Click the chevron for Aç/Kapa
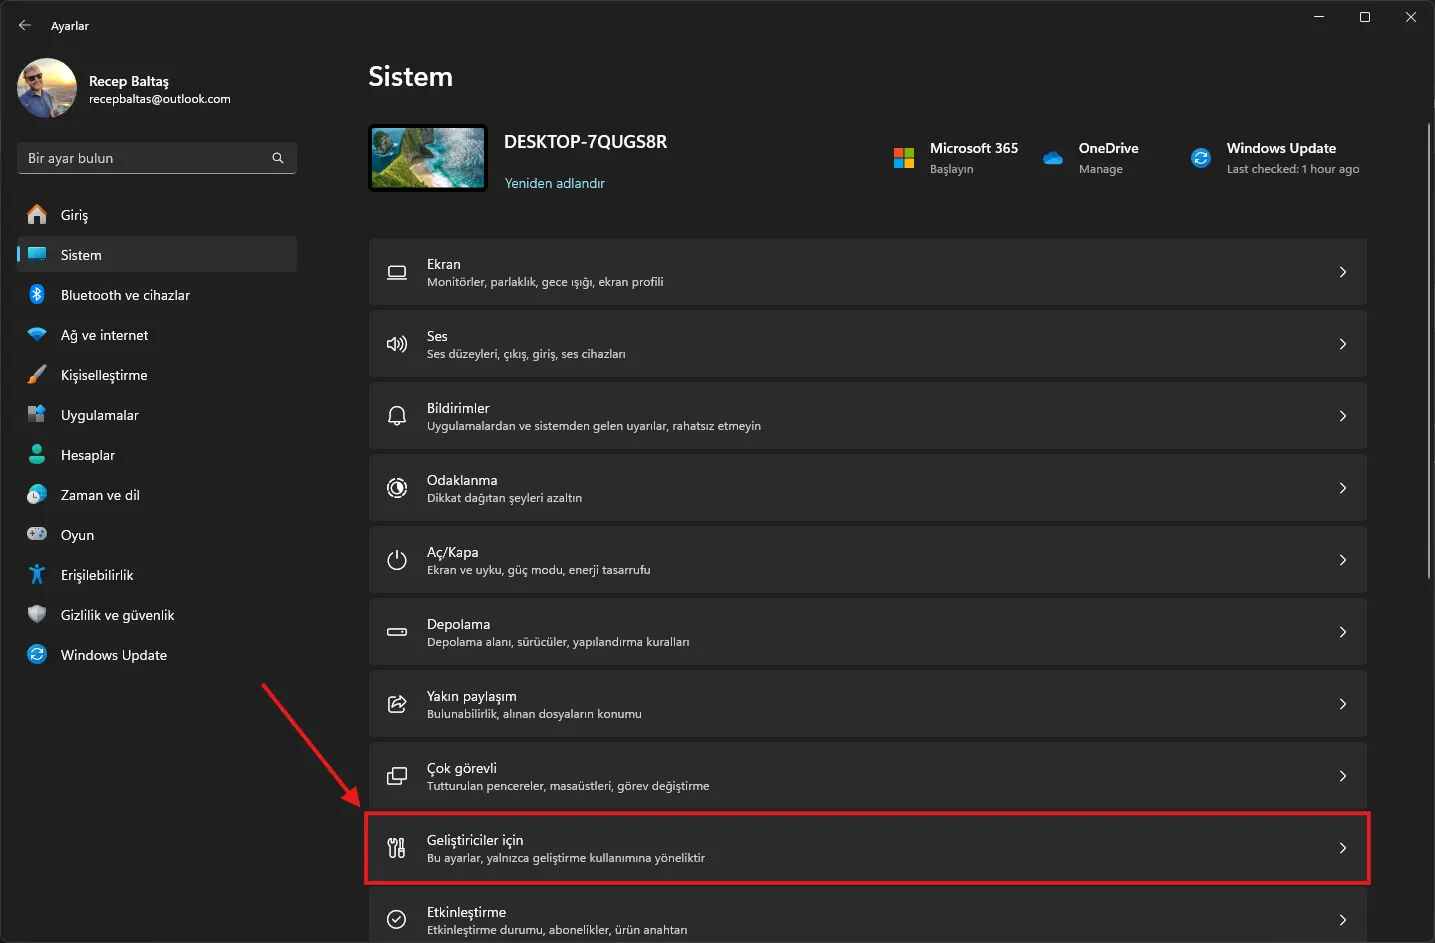Viewport: 1435px width, 943px height. coord(1343,560)
